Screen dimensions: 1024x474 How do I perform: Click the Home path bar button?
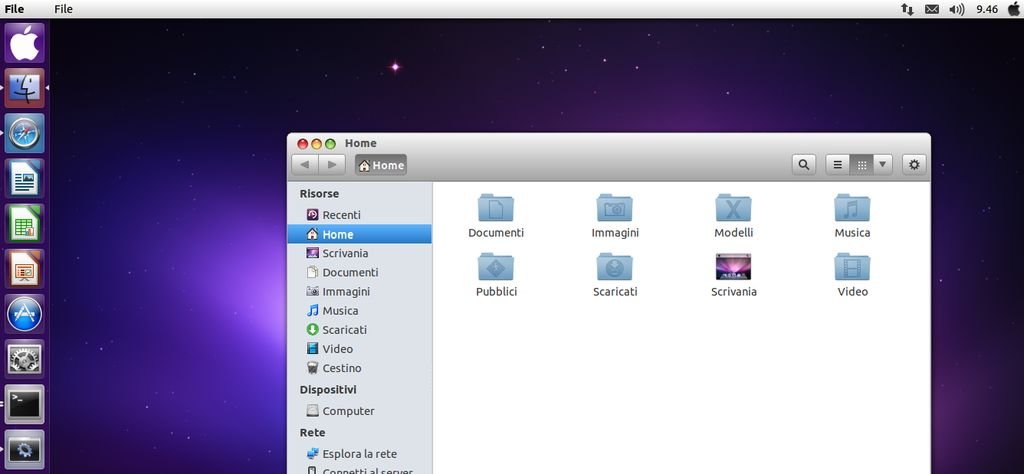point(381,165)
